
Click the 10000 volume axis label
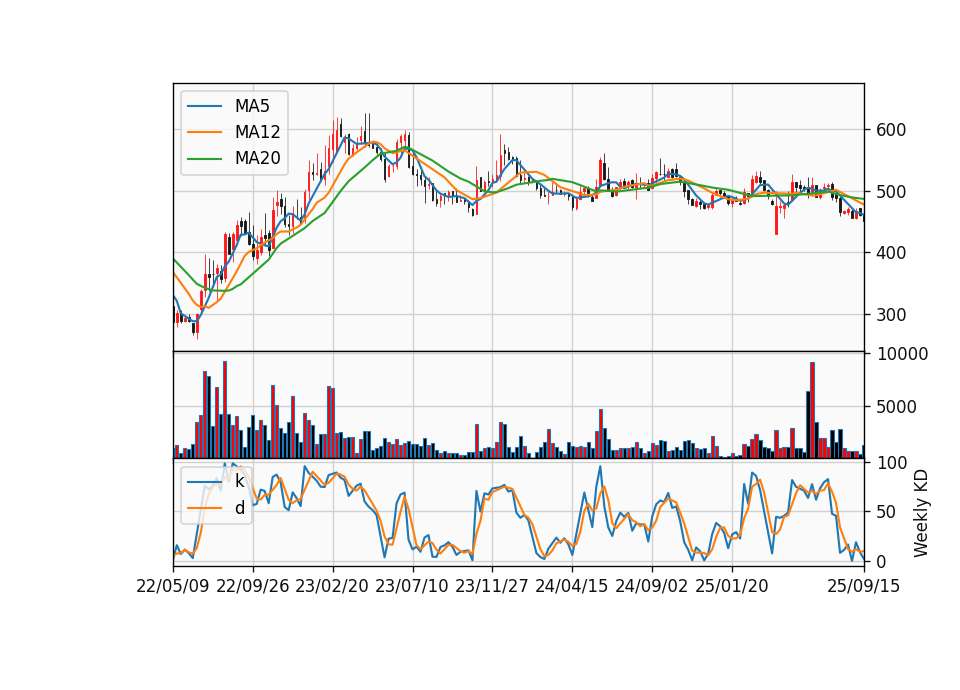pos(903,354)
